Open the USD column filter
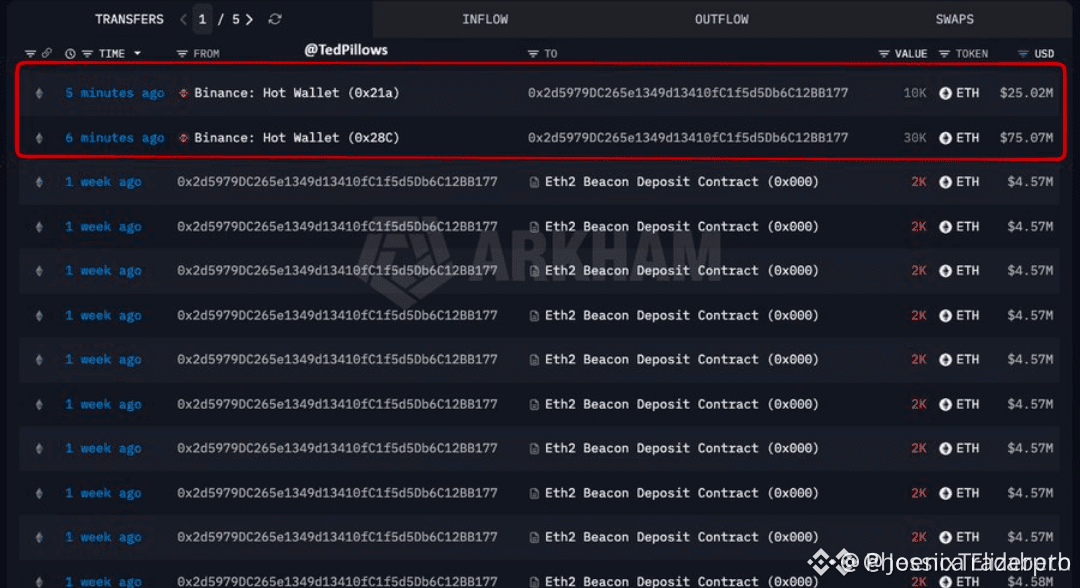This screenshot has height=588, width=1080. [1023, 53]
